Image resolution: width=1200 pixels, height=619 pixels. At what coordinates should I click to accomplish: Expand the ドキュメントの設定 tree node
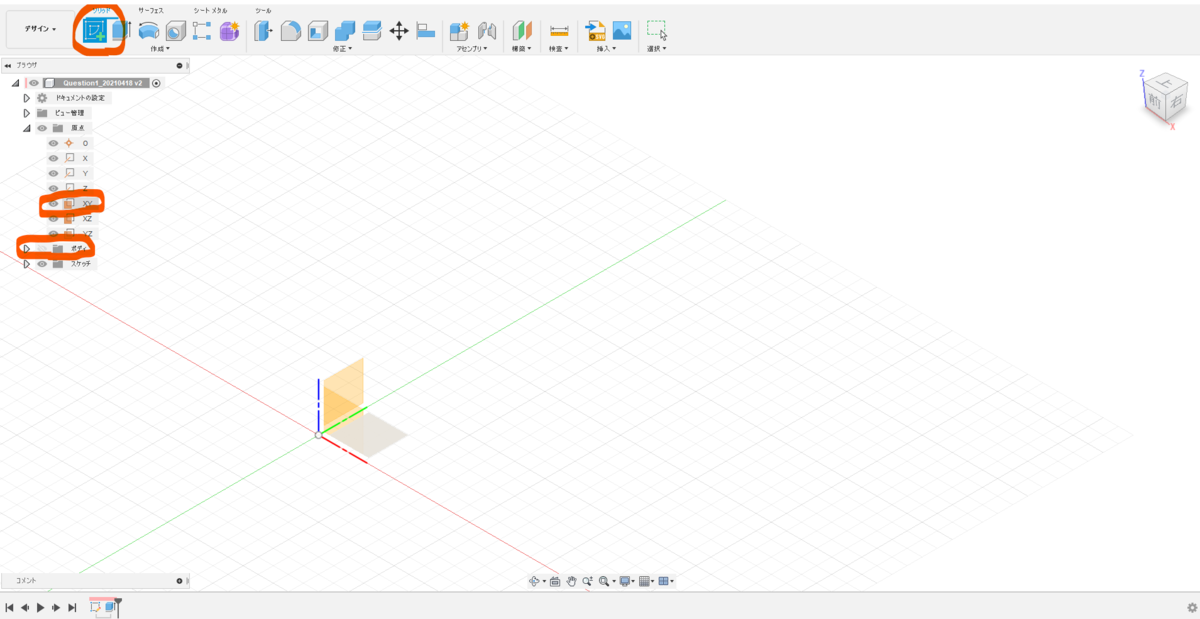click(27, 98)
